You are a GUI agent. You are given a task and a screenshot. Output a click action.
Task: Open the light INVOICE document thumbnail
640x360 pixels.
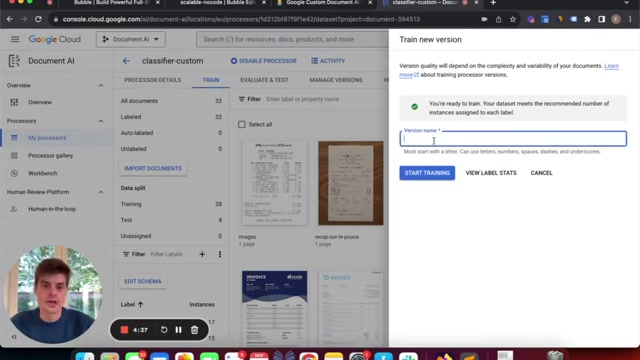tap(351, 309)
